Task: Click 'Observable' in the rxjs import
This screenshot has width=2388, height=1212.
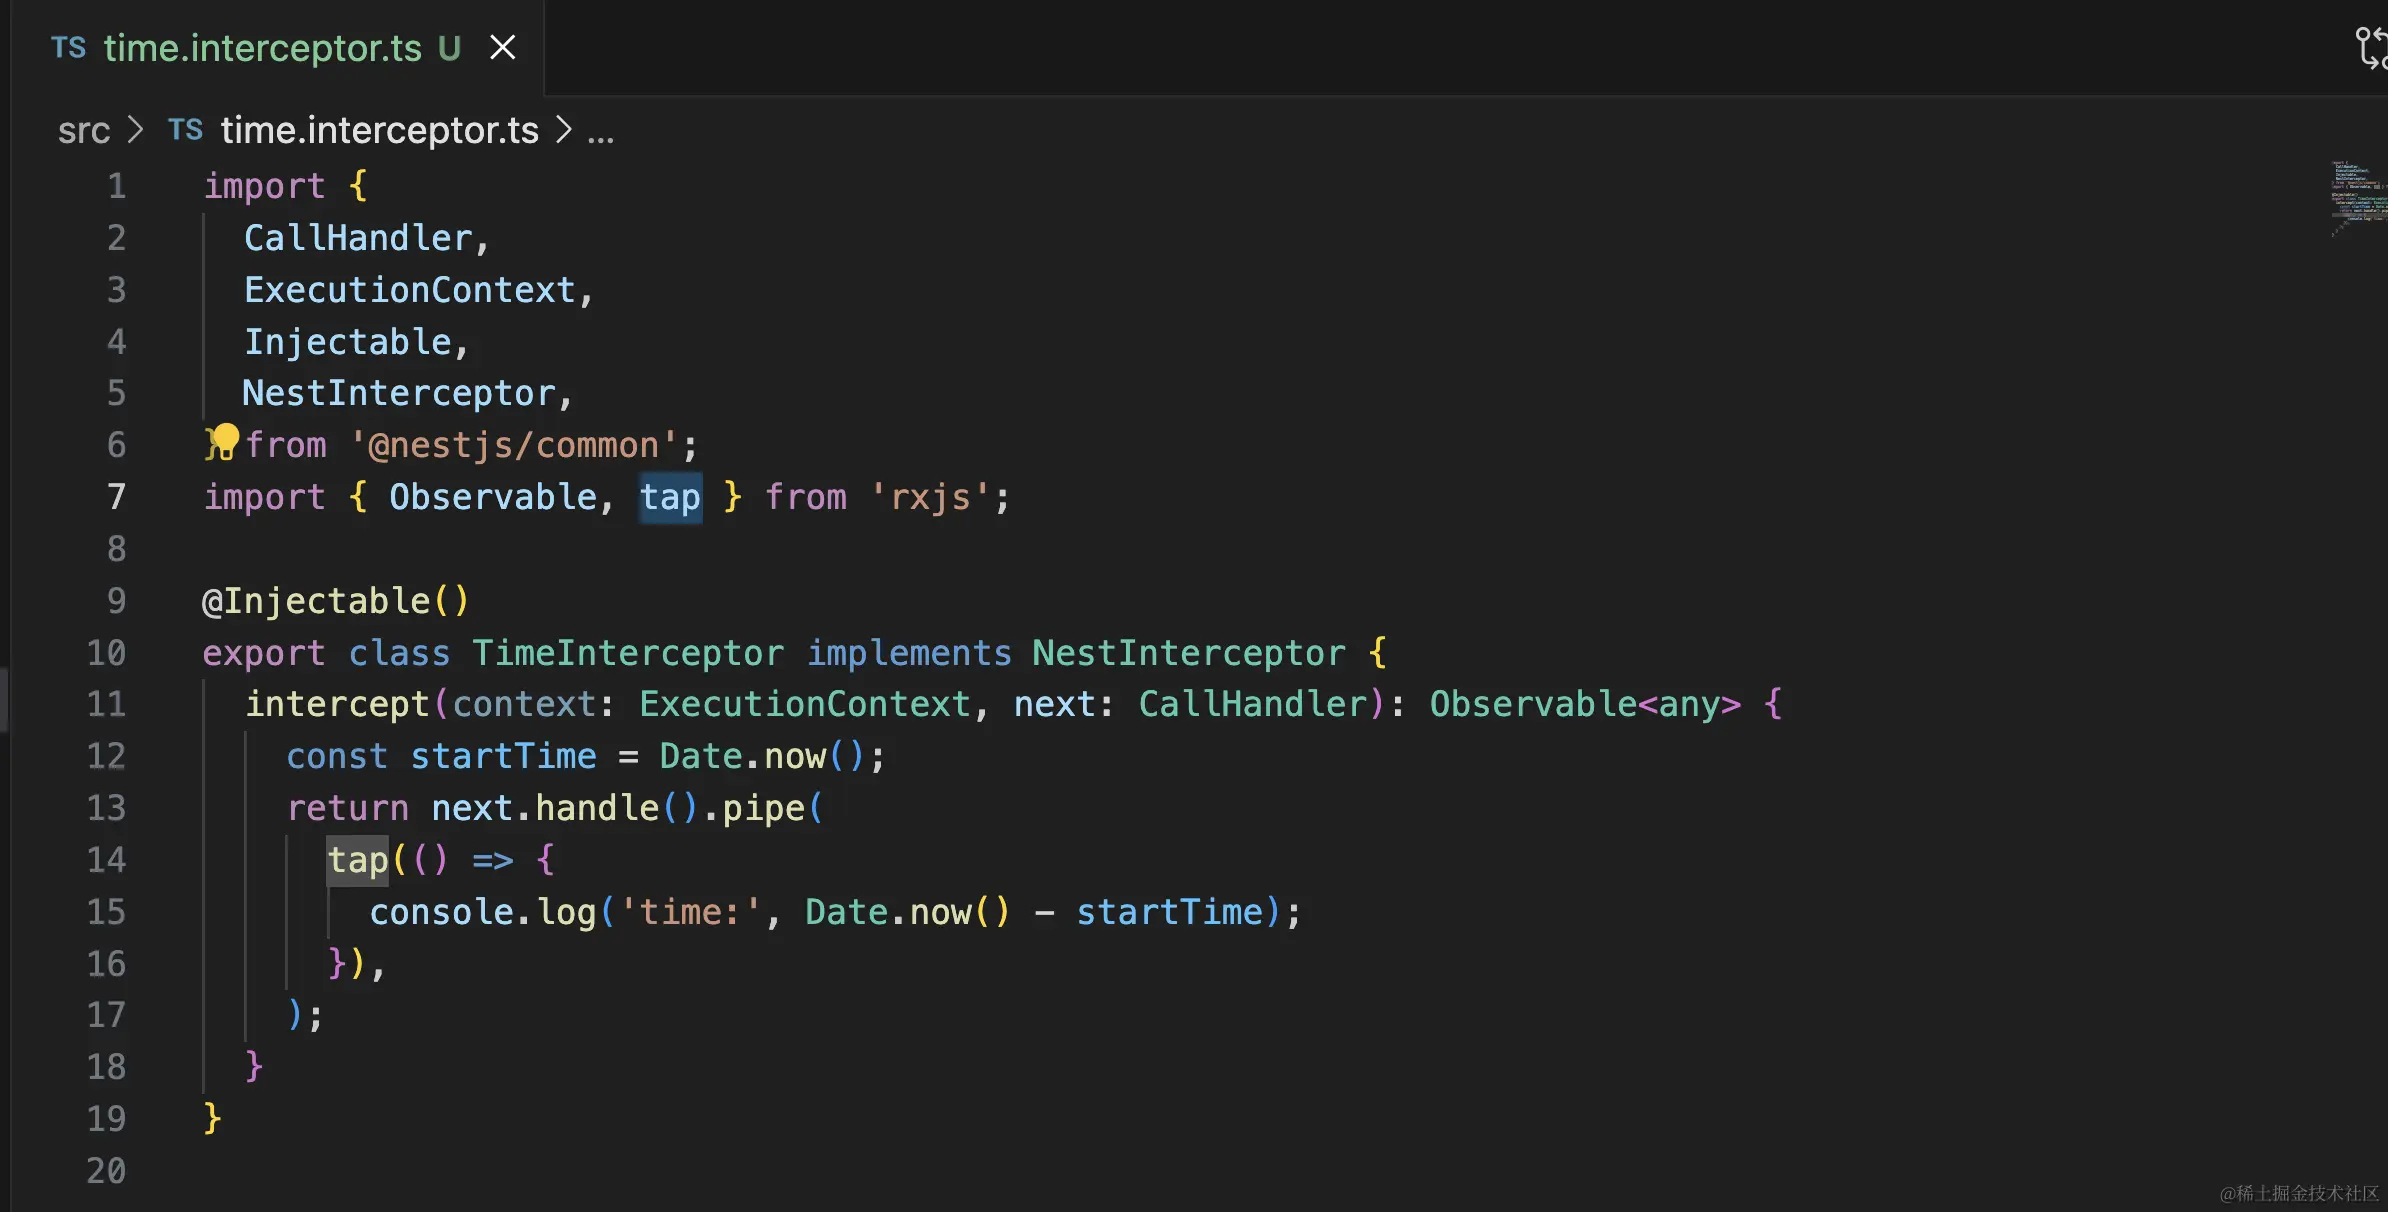Action: 493,497
